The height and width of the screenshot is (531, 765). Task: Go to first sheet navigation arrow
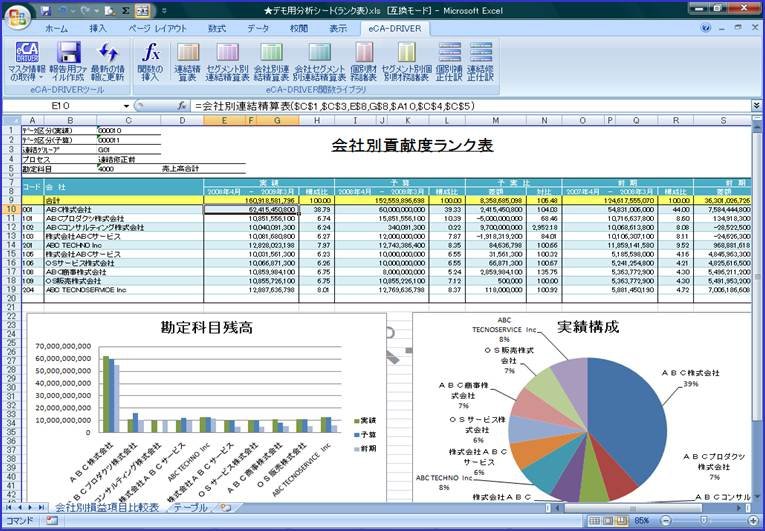coord(9,508)
